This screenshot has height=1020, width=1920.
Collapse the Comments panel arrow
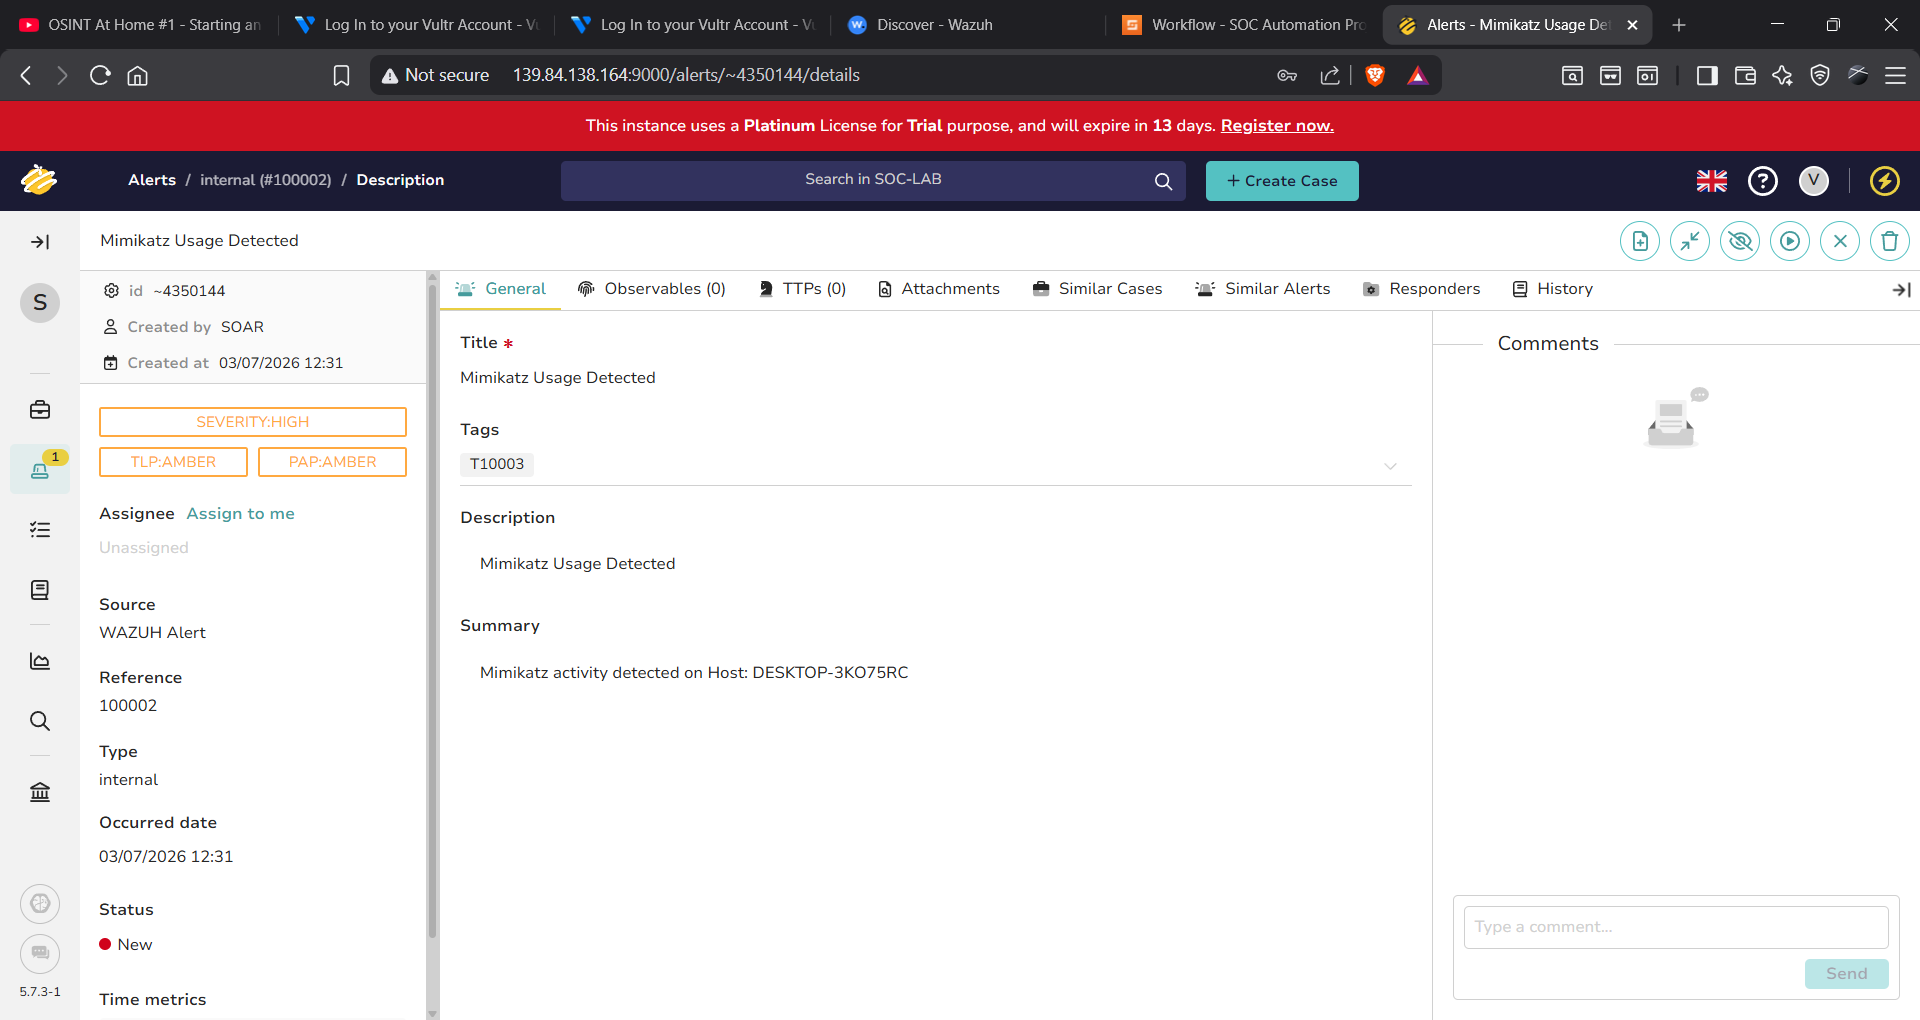click(x=1901, y=290)
